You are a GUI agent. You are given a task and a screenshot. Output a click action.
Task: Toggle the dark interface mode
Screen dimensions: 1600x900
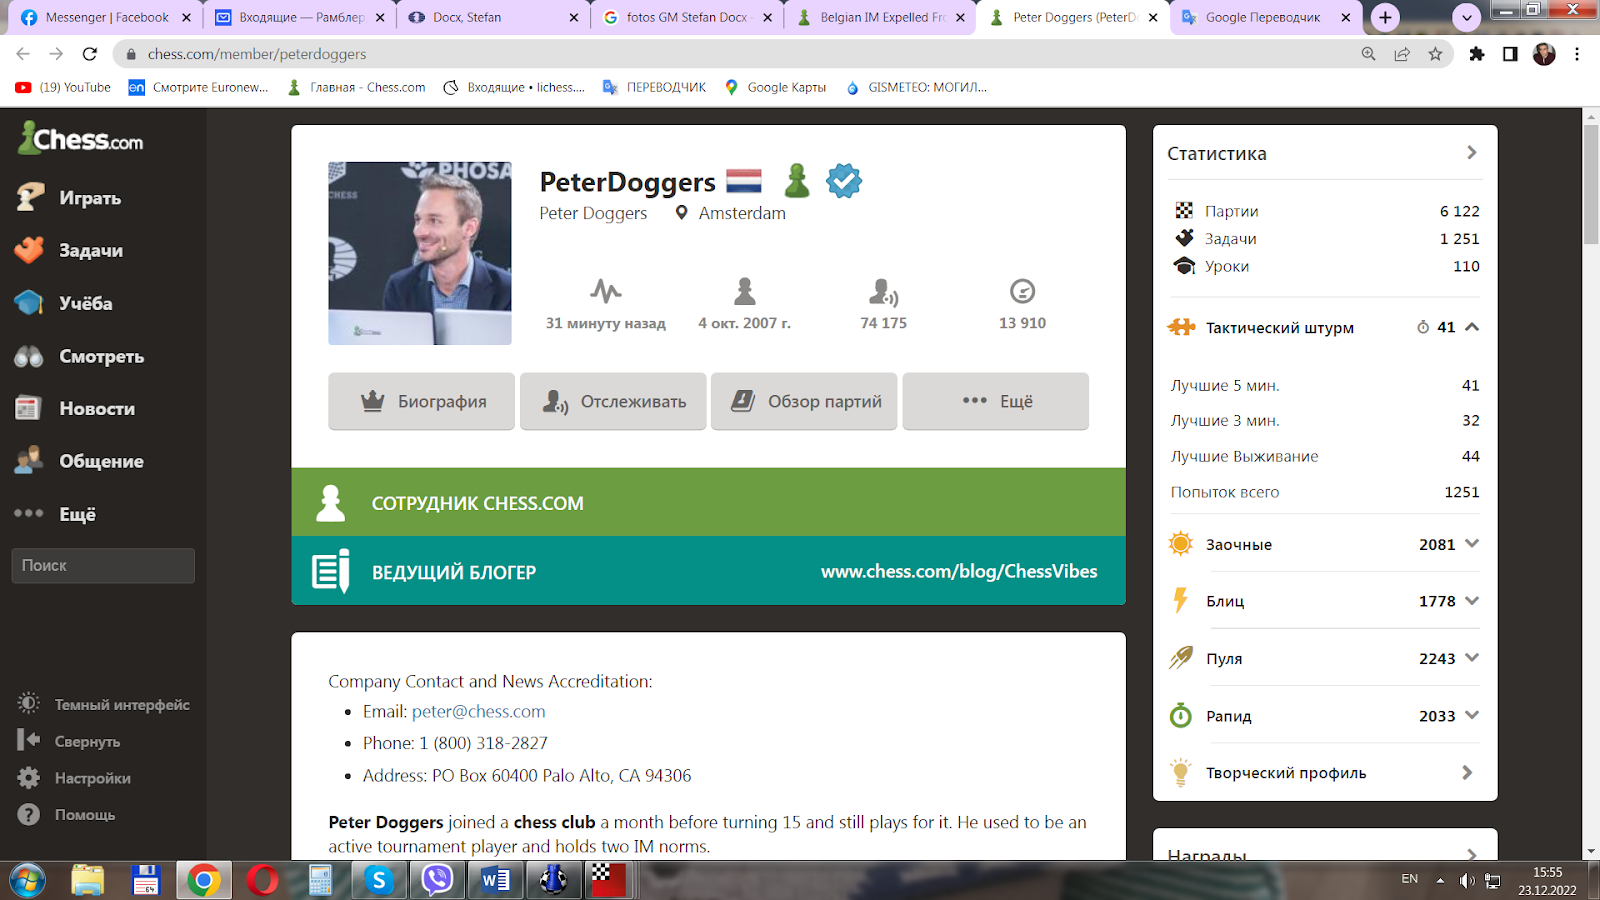103,704
